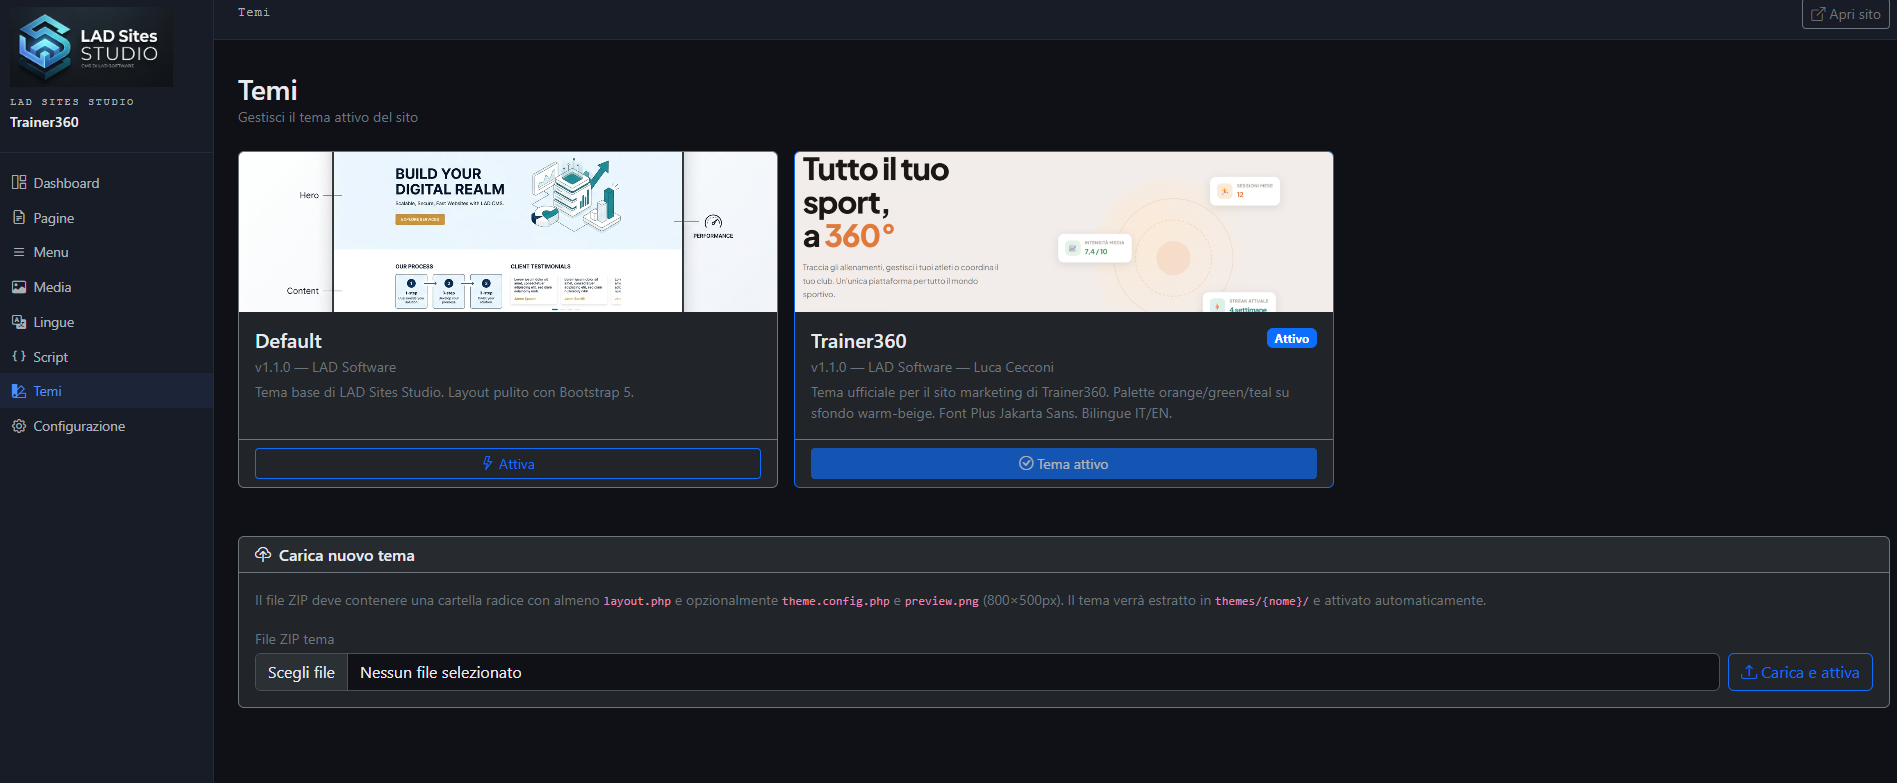1897x783 pixels.
Task: Click the theme.config.php code text
Action: 836,601
